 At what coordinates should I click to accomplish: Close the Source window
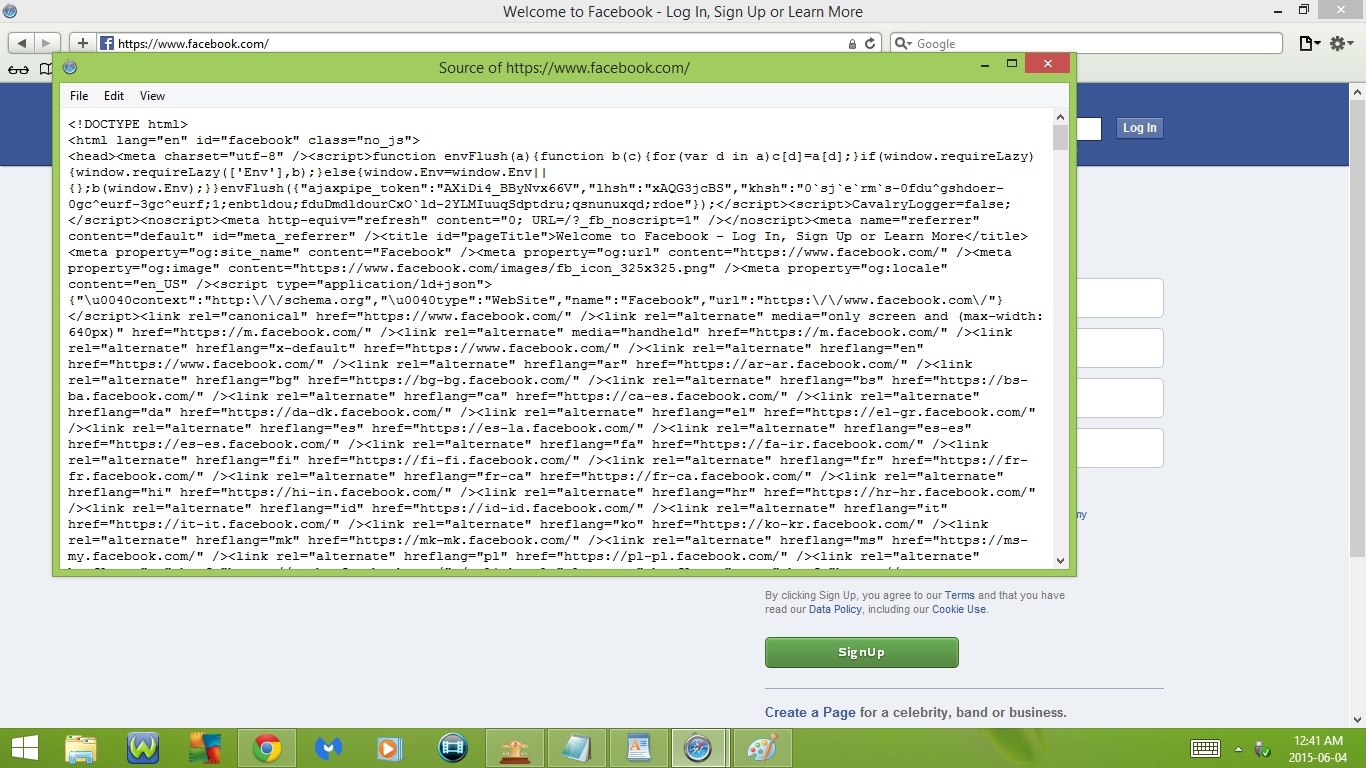pyautogui.click(x=1047, y=64)
